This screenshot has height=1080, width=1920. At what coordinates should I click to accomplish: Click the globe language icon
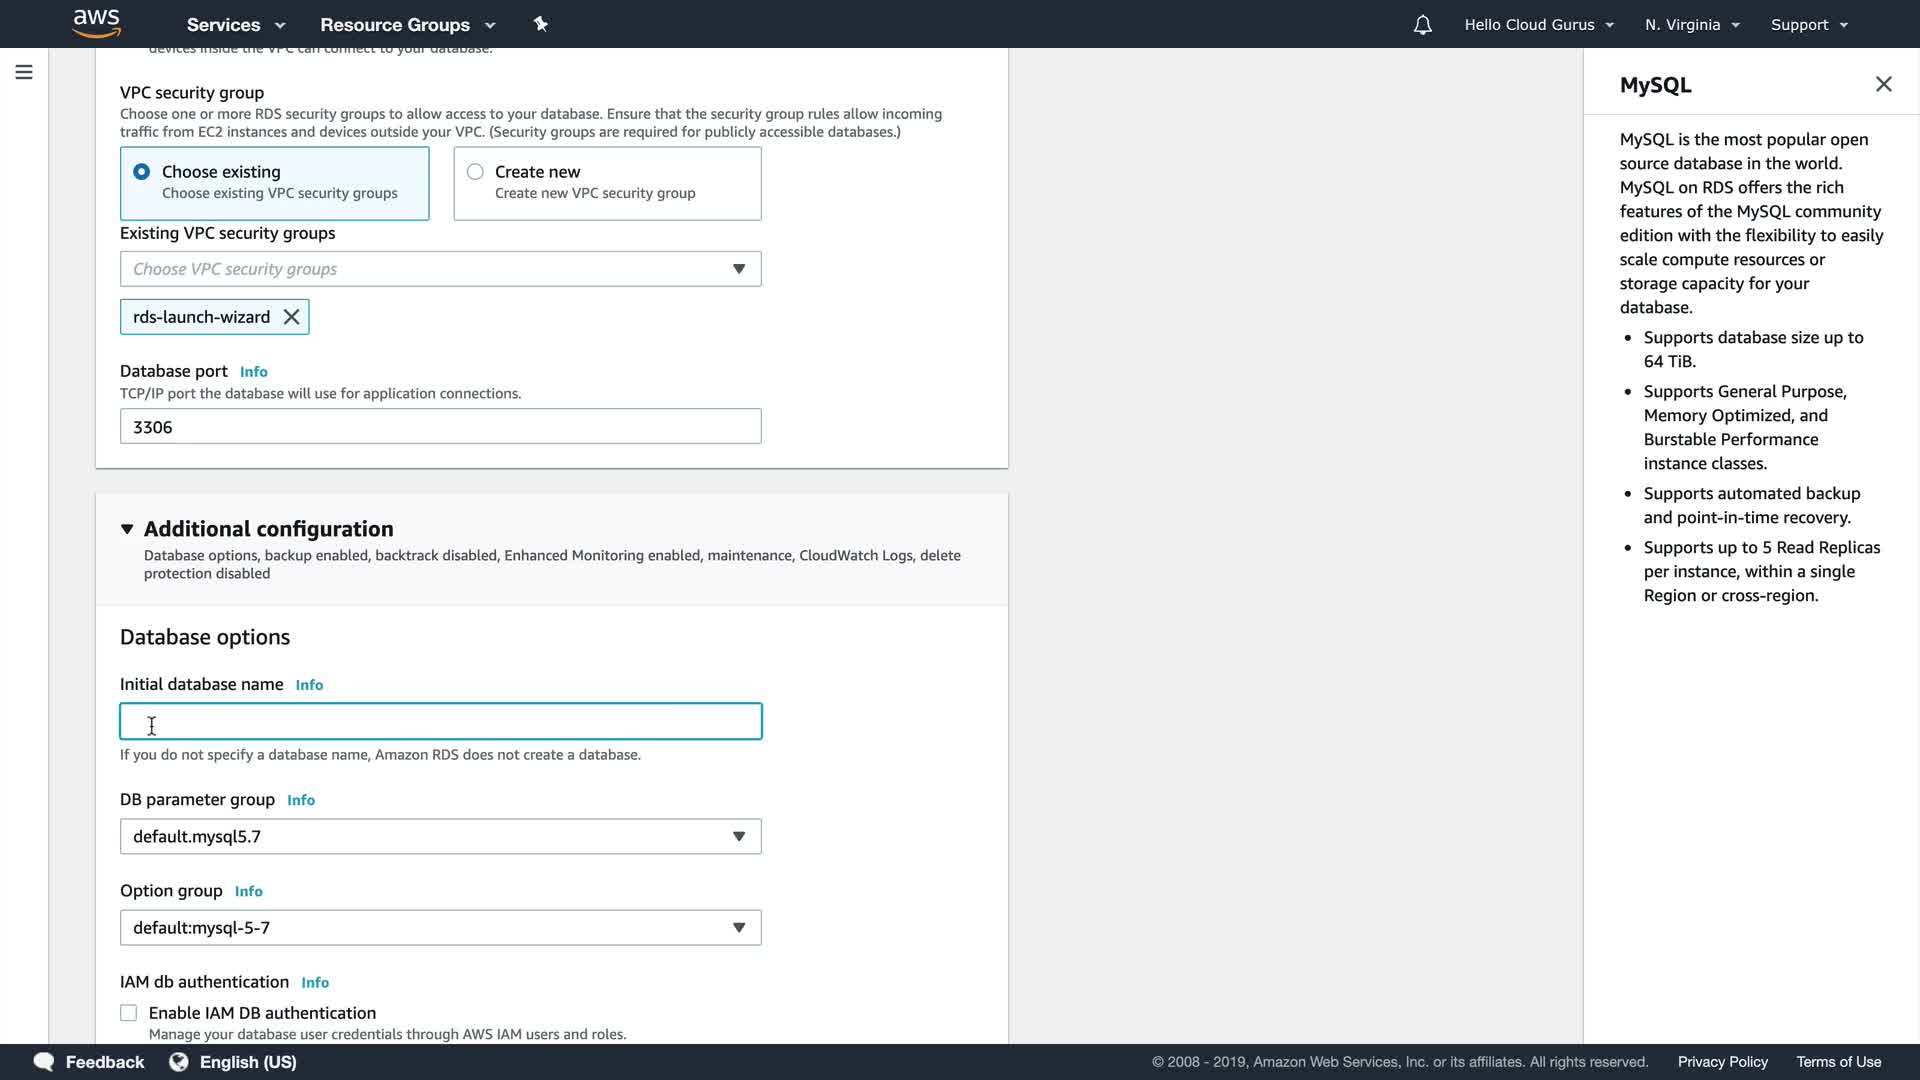point(179,1062)
